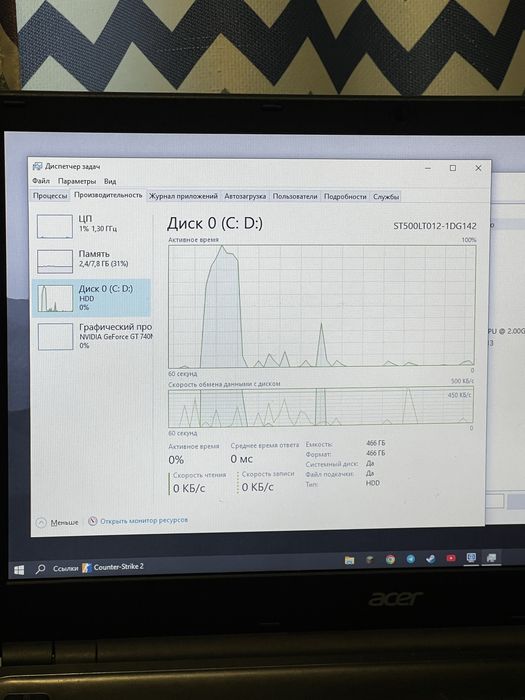Open the YouTube taskbar icon
525x700 pixels.
point(451,558)
